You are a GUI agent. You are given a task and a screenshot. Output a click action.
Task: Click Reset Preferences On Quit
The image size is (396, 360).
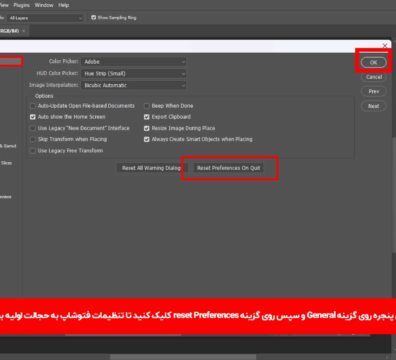point(228,168)
